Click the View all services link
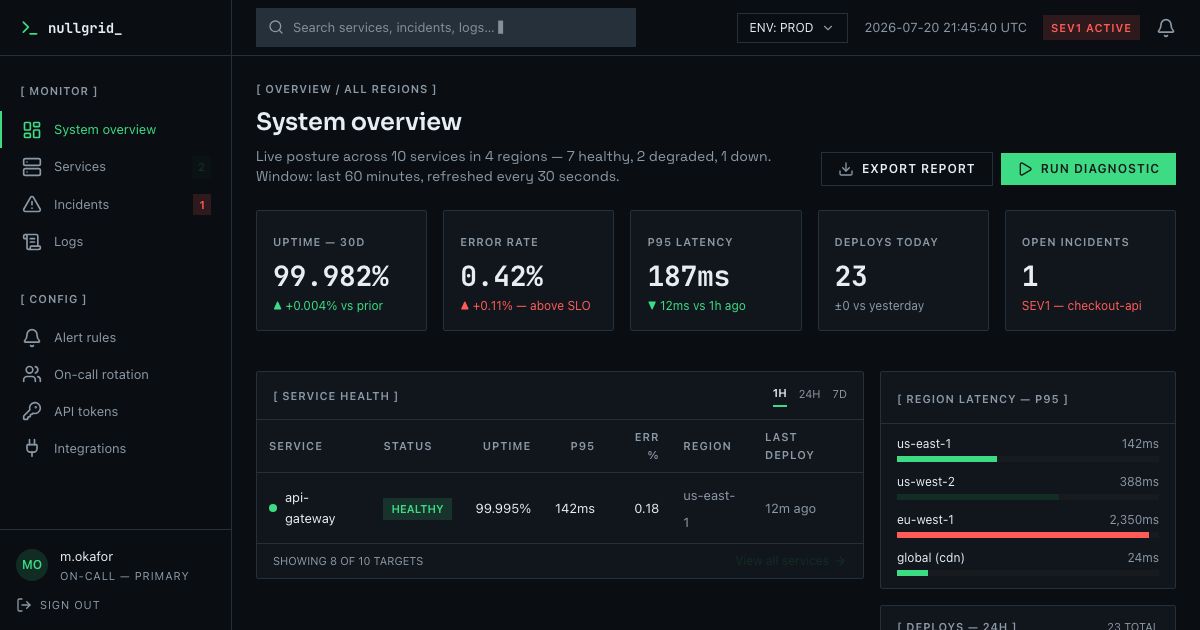The image size is (1200, 630). click(791, 561)
